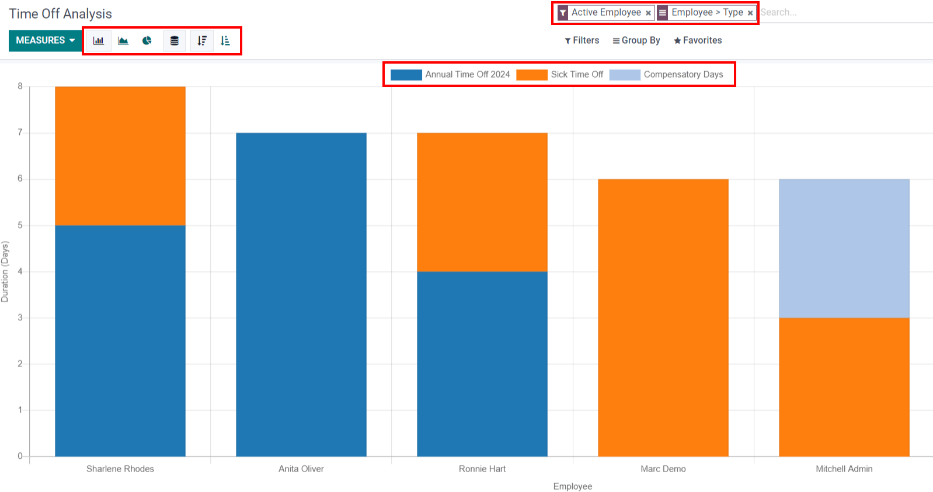The image size is (933, 492).
Task: Click the funnel icon on Active Employee tag
Action: click(x=563, y=13)
